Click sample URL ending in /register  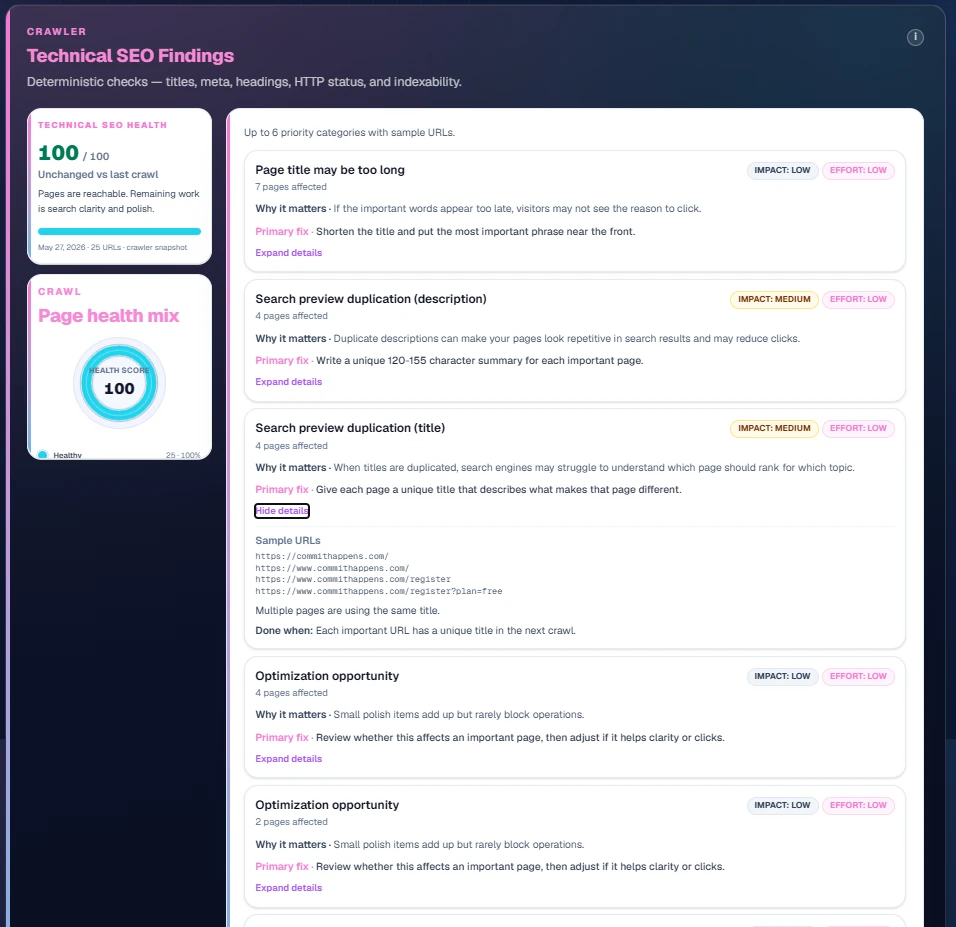pyautogui.click(x=353, y=579)
